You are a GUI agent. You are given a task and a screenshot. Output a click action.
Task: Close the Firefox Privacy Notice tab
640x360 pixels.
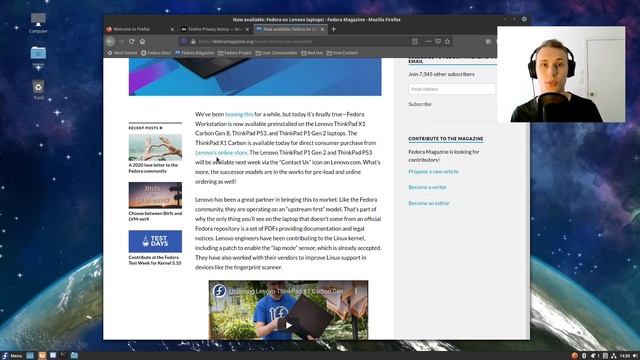coord(247,29)
